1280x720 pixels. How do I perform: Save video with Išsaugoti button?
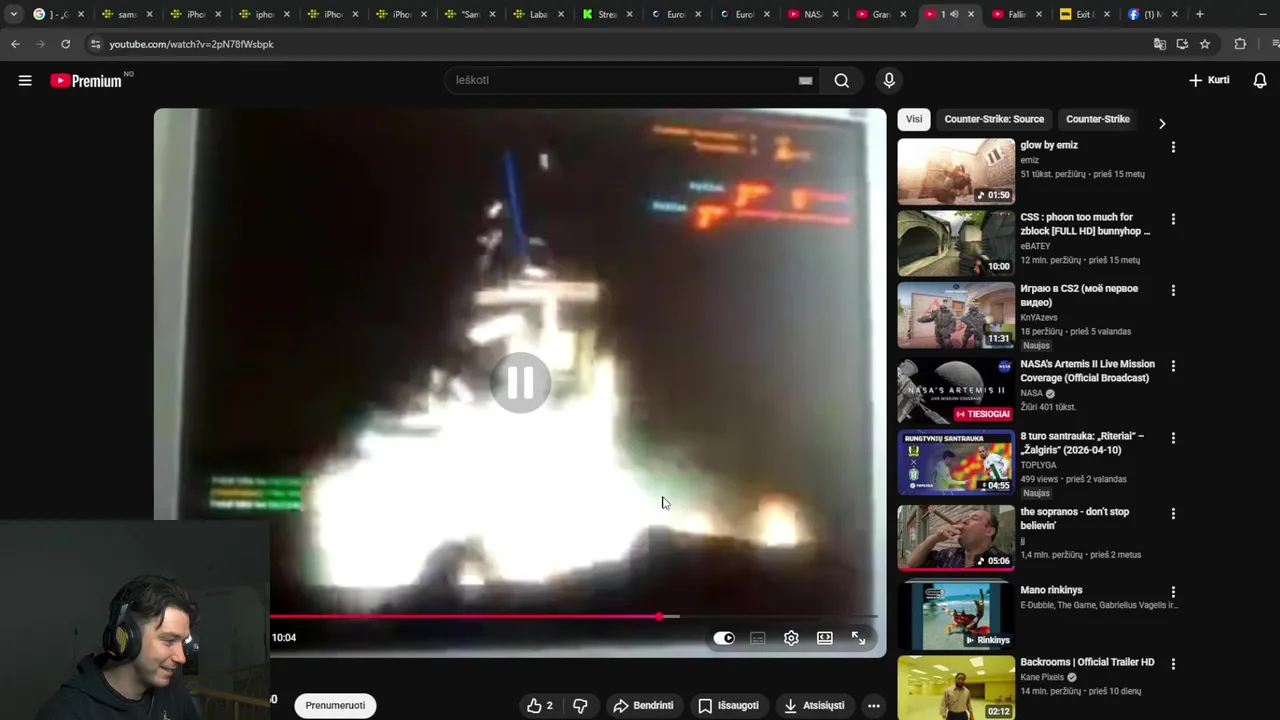point(728,706)
